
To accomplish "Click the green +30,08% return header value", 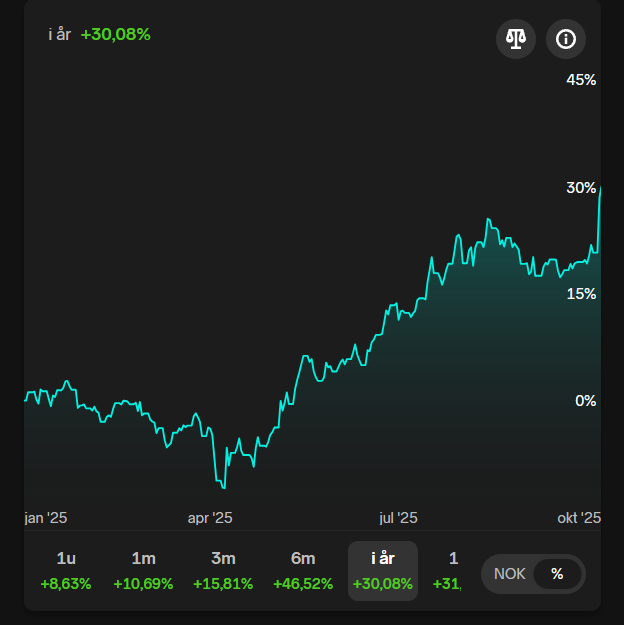I will tap(116, 34).
